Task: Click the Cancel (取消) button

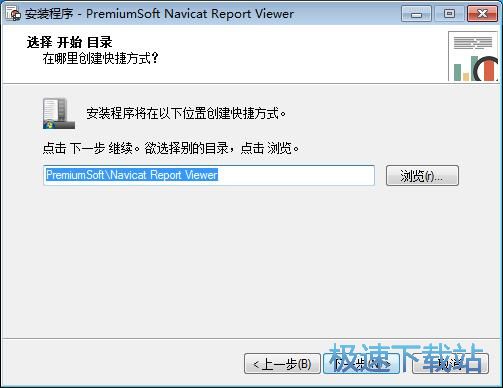Action: click(450, 364)
